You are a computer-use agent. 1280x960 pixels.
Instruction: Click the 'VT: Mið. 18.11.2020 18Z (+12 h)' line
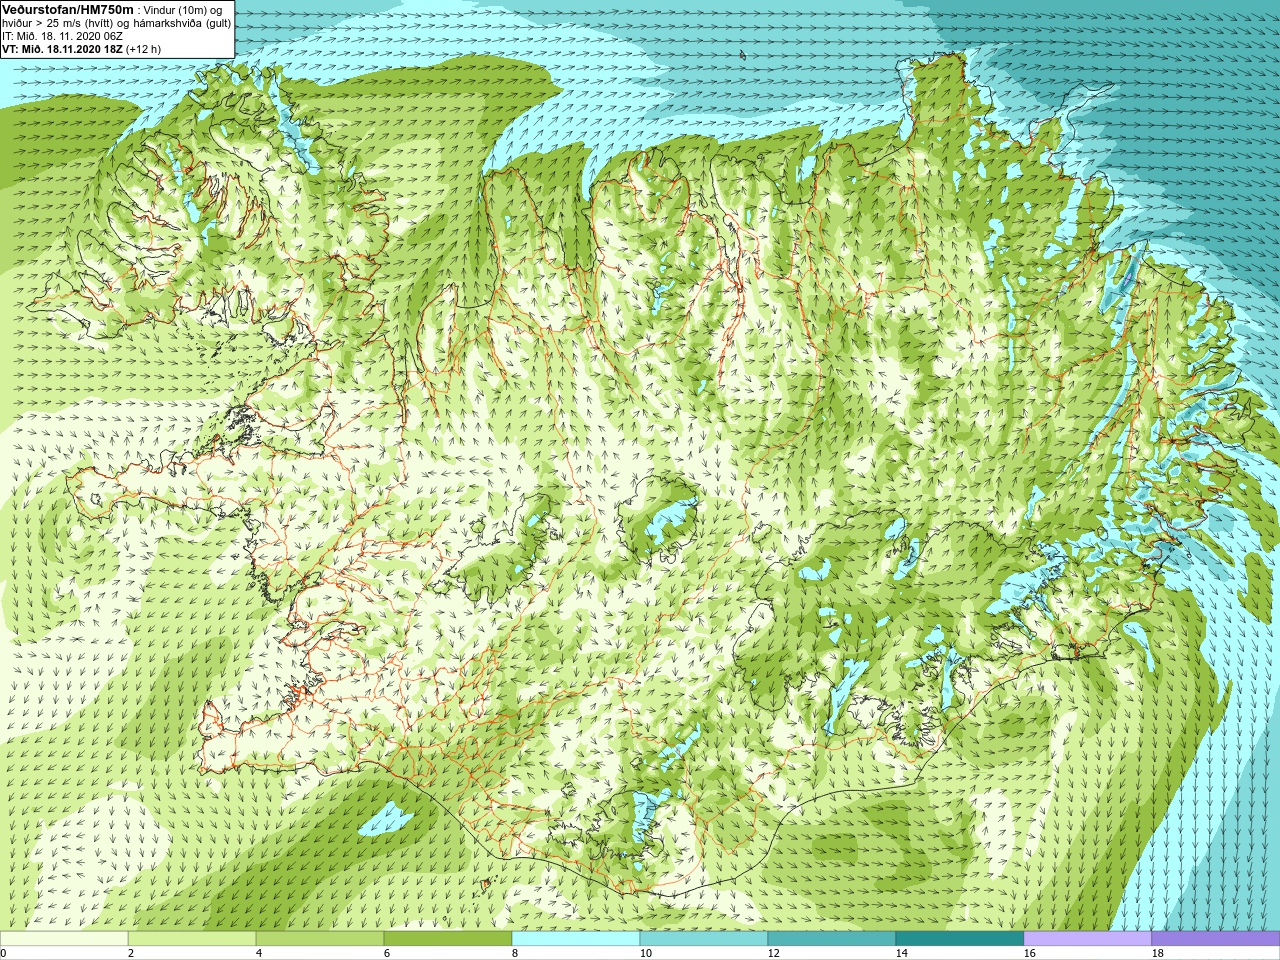pyautogui.click(x=81, y=49)
